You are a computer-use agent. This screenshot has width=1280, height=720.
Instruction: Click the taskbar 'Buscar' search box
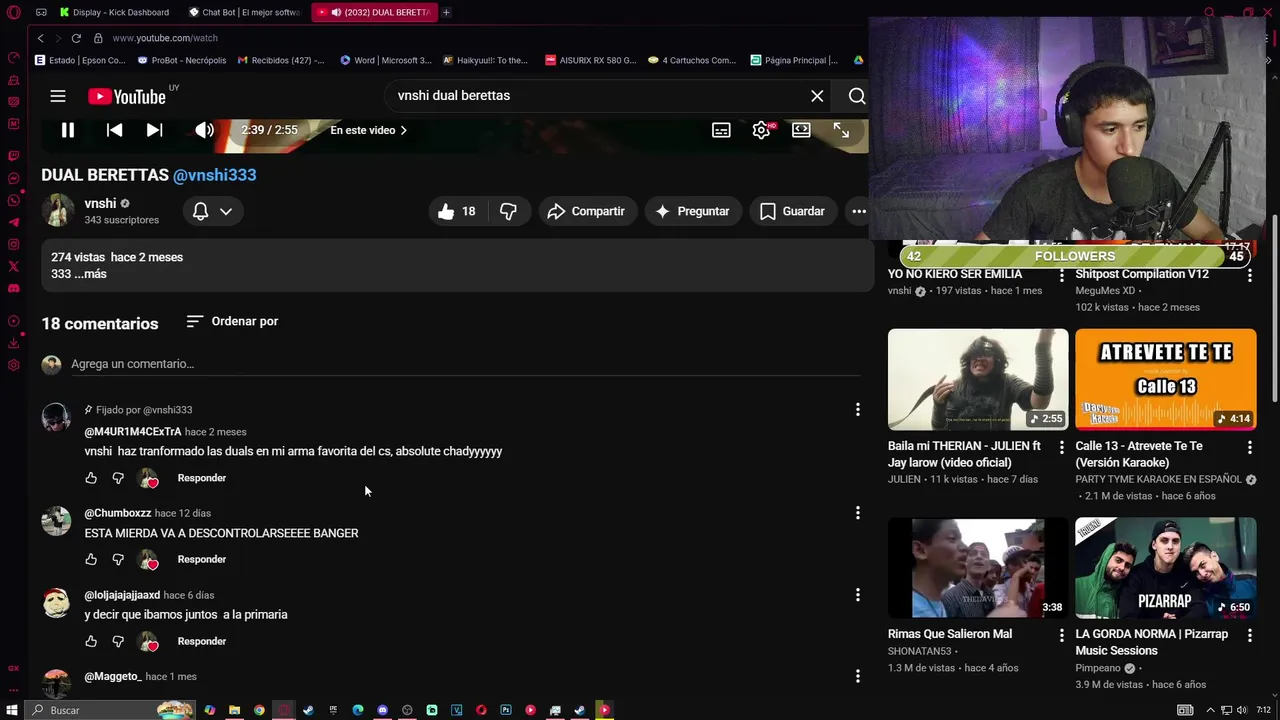[x=110, y=710]
